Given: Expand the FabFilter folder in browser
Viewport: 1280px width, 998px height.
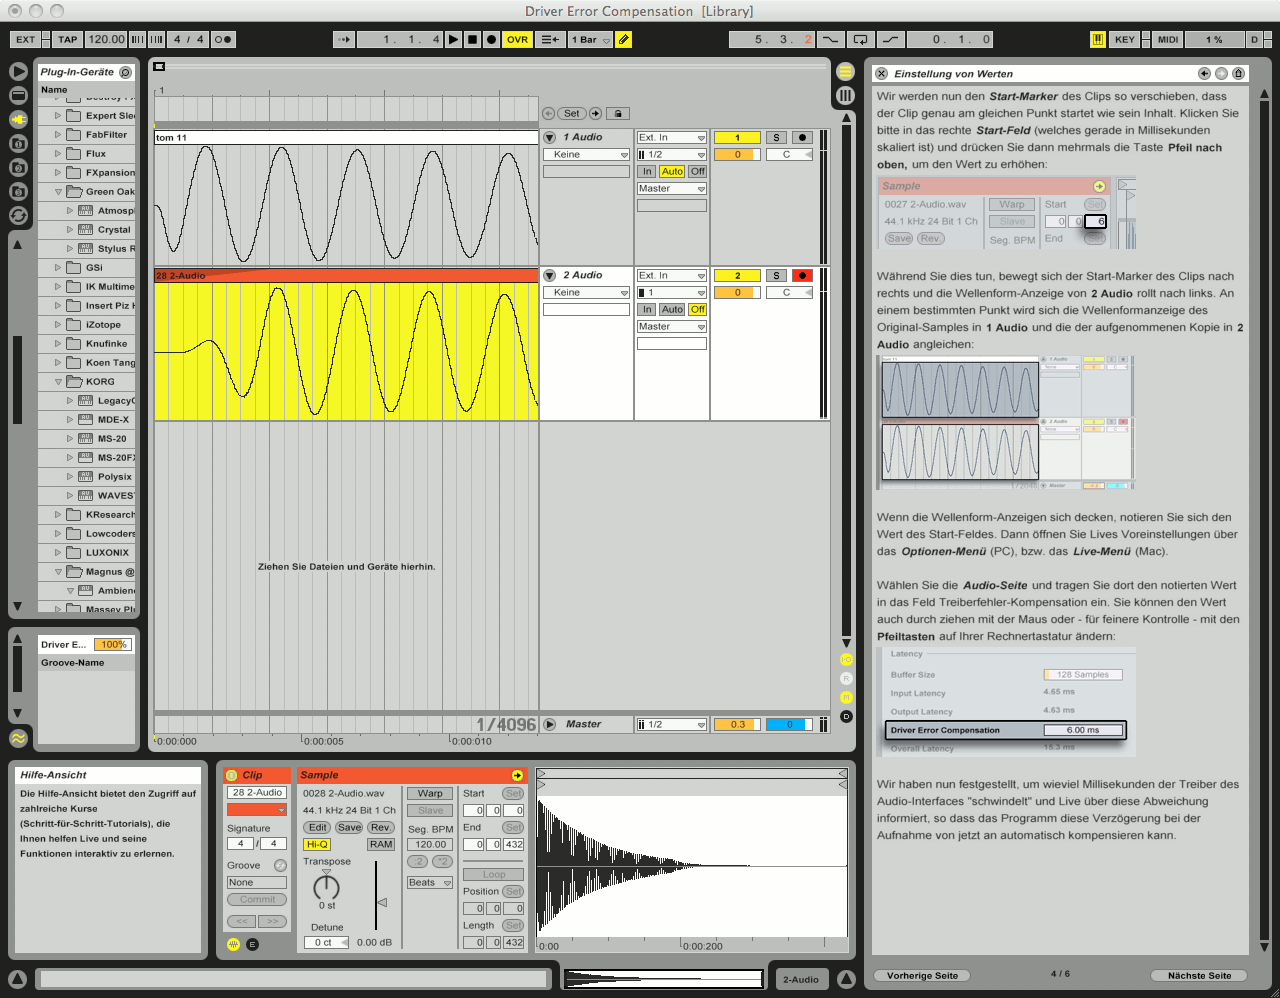Looking at the screenshot, I should pos(58,135).
